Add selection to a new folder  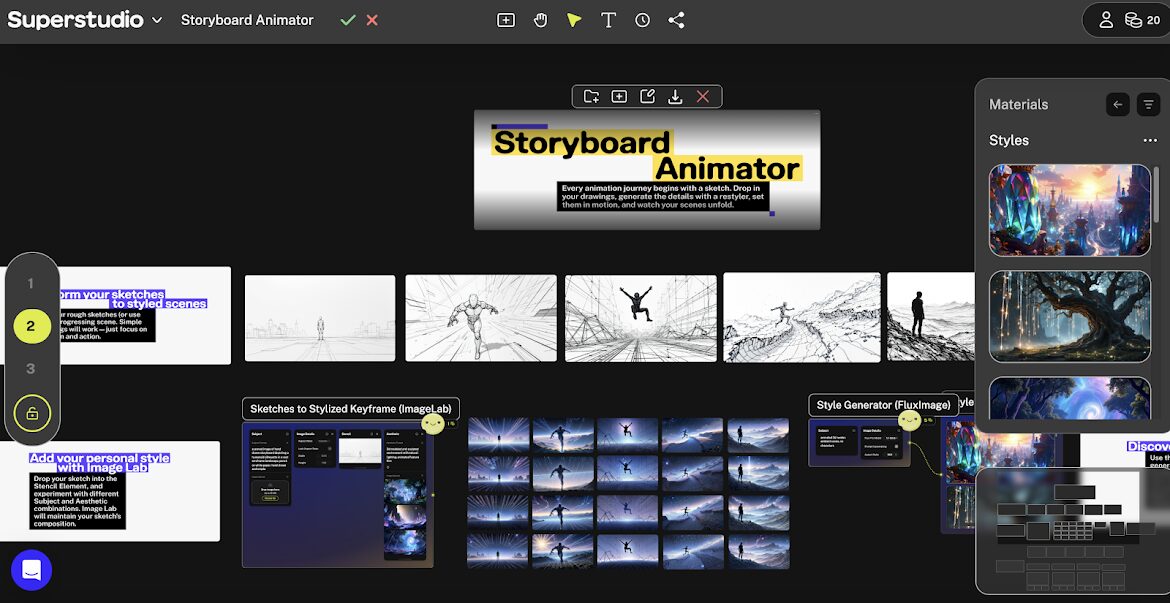tap(591, 96)
